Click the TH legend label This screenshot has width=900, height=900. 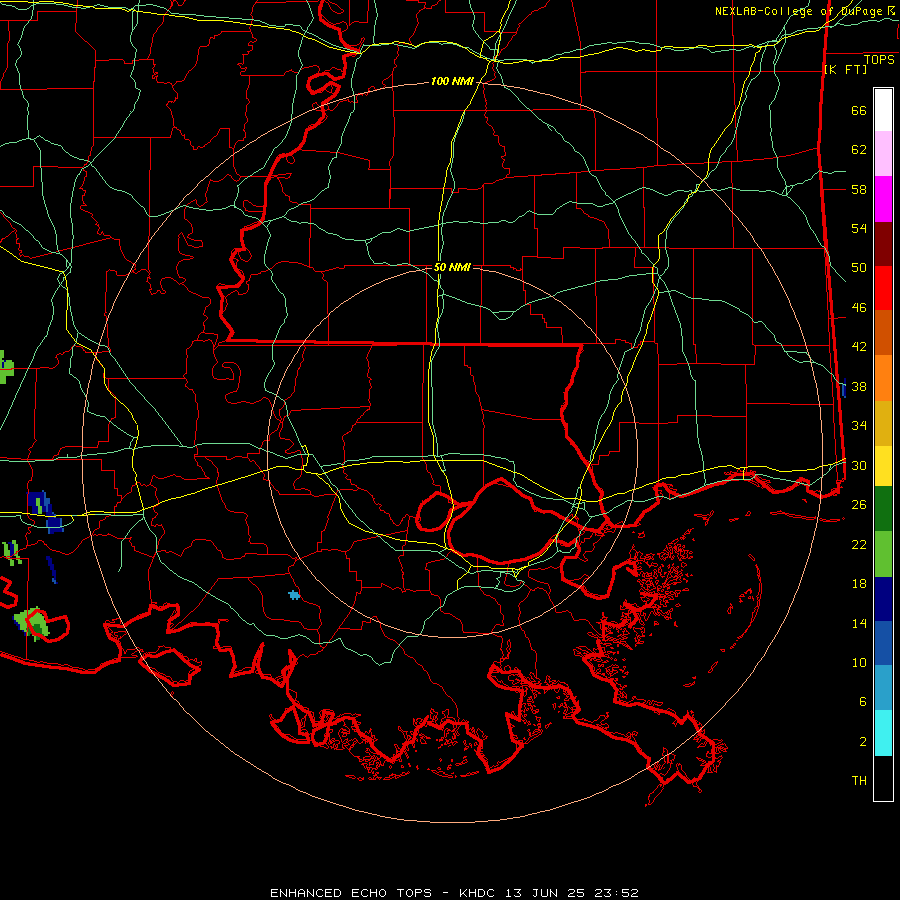[x=859, y=781]
